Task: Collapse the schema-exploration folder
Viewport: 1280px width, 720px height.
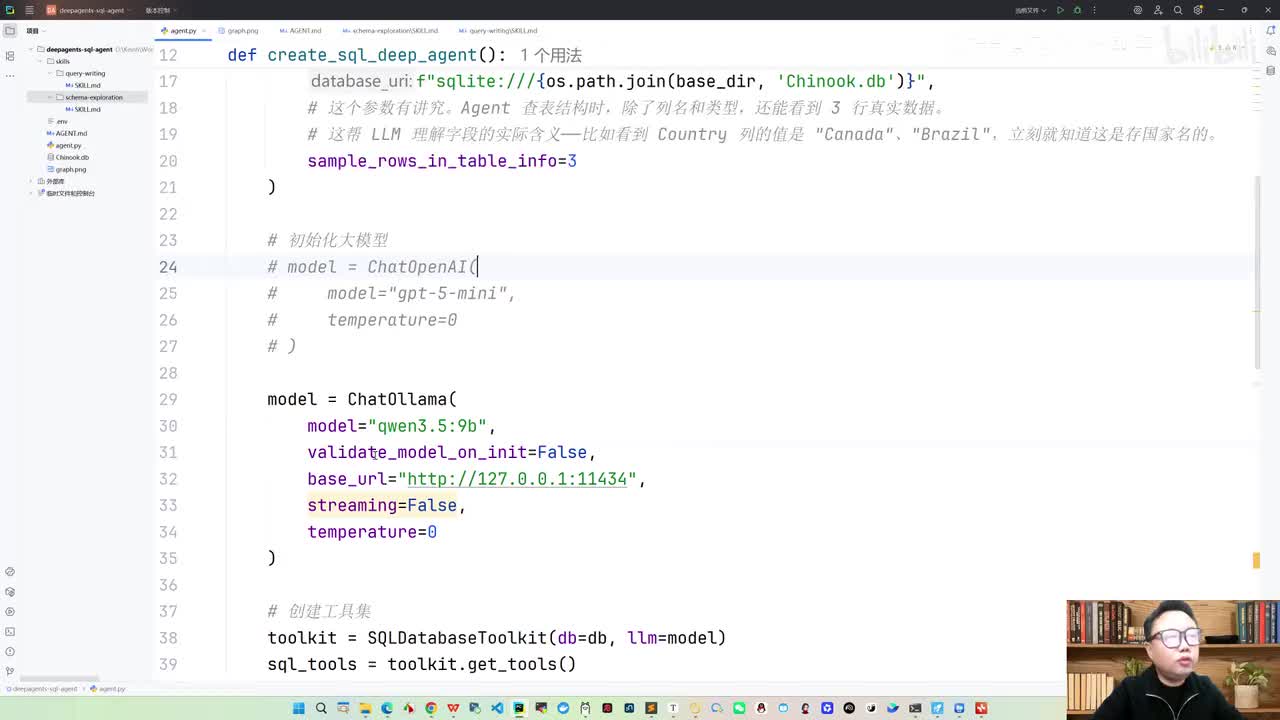Action: (50, 97)
